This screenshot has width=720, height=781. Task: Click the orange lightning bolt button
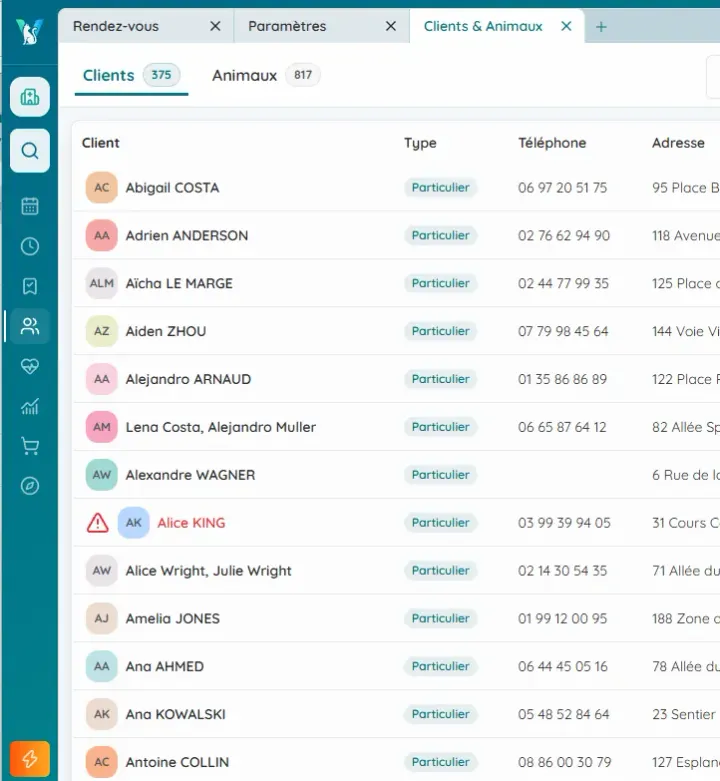30,759
